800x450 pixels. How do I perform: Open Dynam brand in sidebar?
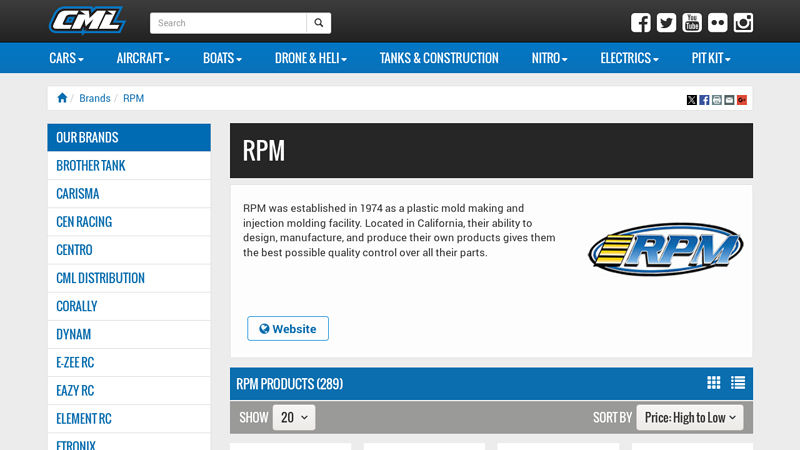click(129, 334)
